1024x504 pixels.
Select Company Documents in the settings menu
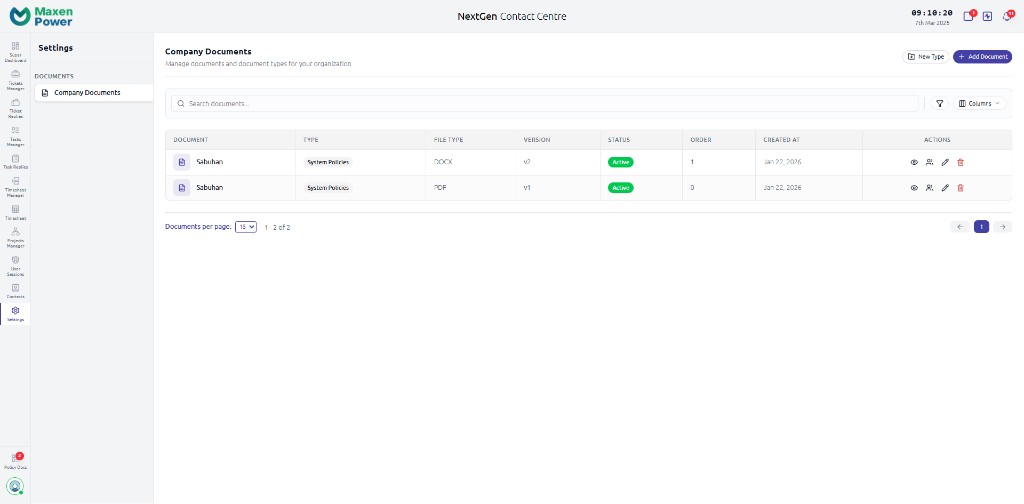coord(92,92)
